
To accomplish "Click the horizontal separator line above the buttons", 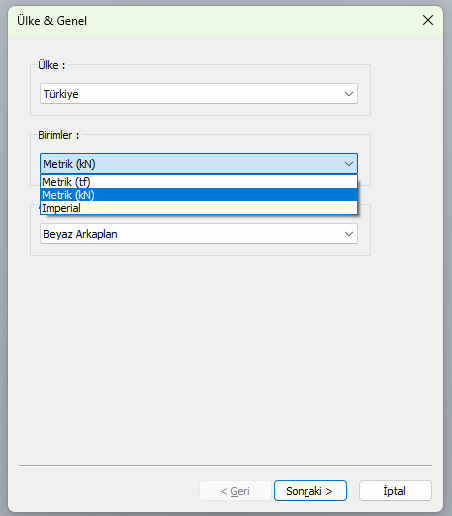I will [225, 465].
